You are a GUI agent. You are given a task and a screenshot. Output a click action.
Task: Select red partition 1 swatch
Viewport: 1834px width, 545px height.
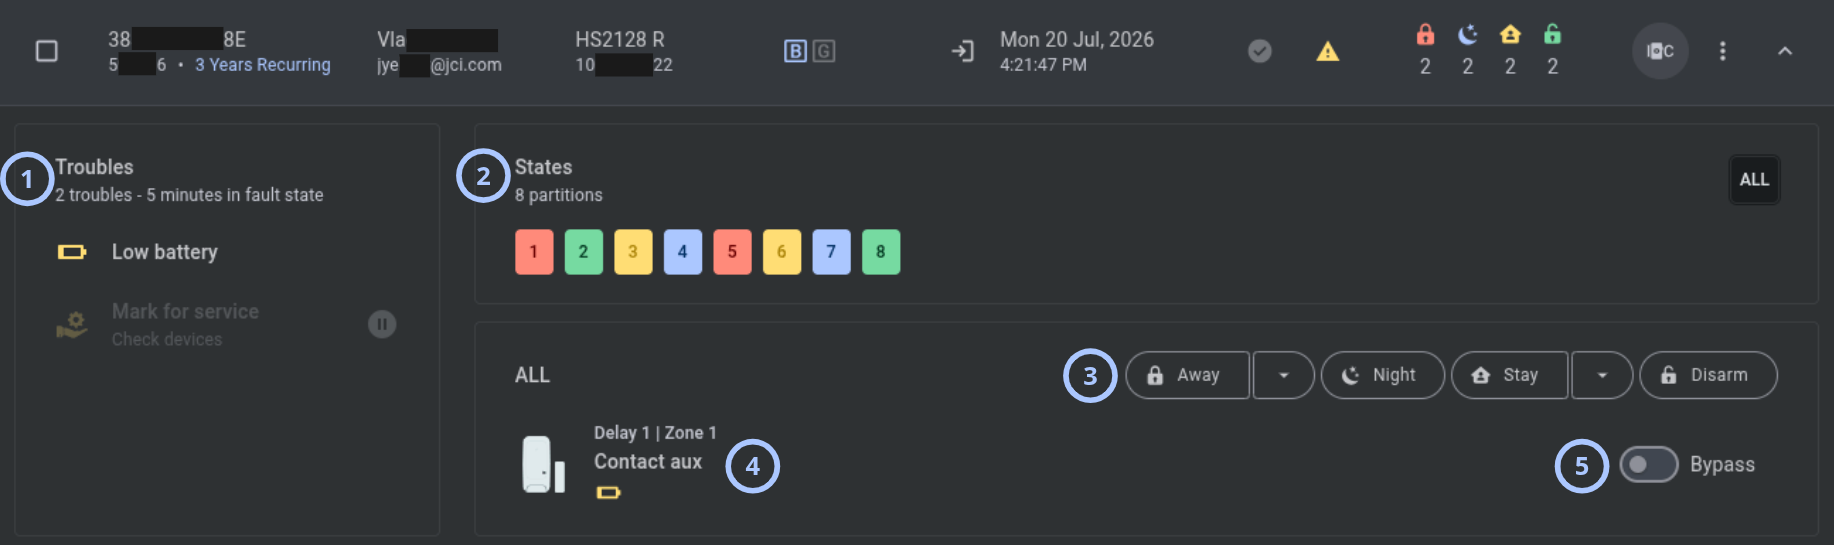[x=534, y=252]
